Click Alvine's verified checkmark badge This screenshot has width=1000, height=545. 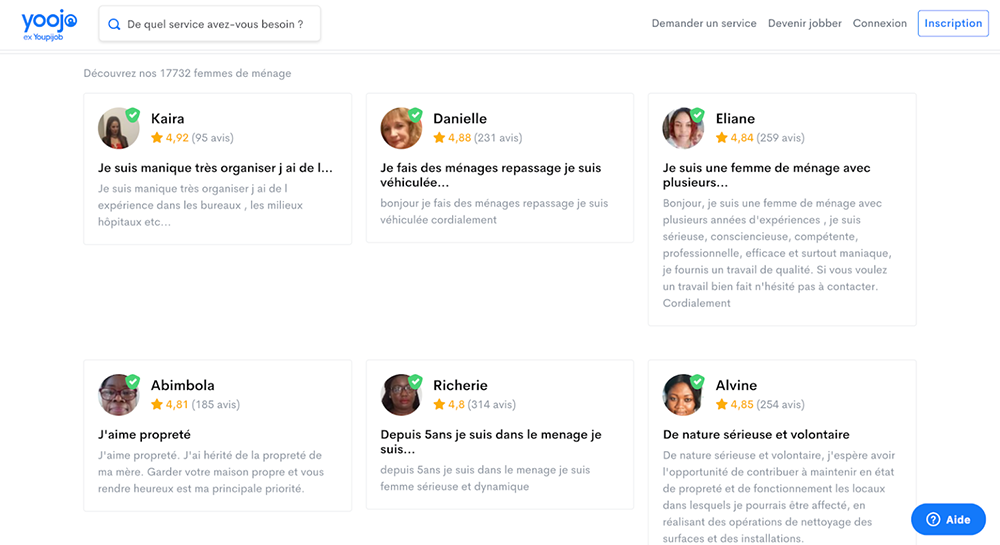pos(698,381)
